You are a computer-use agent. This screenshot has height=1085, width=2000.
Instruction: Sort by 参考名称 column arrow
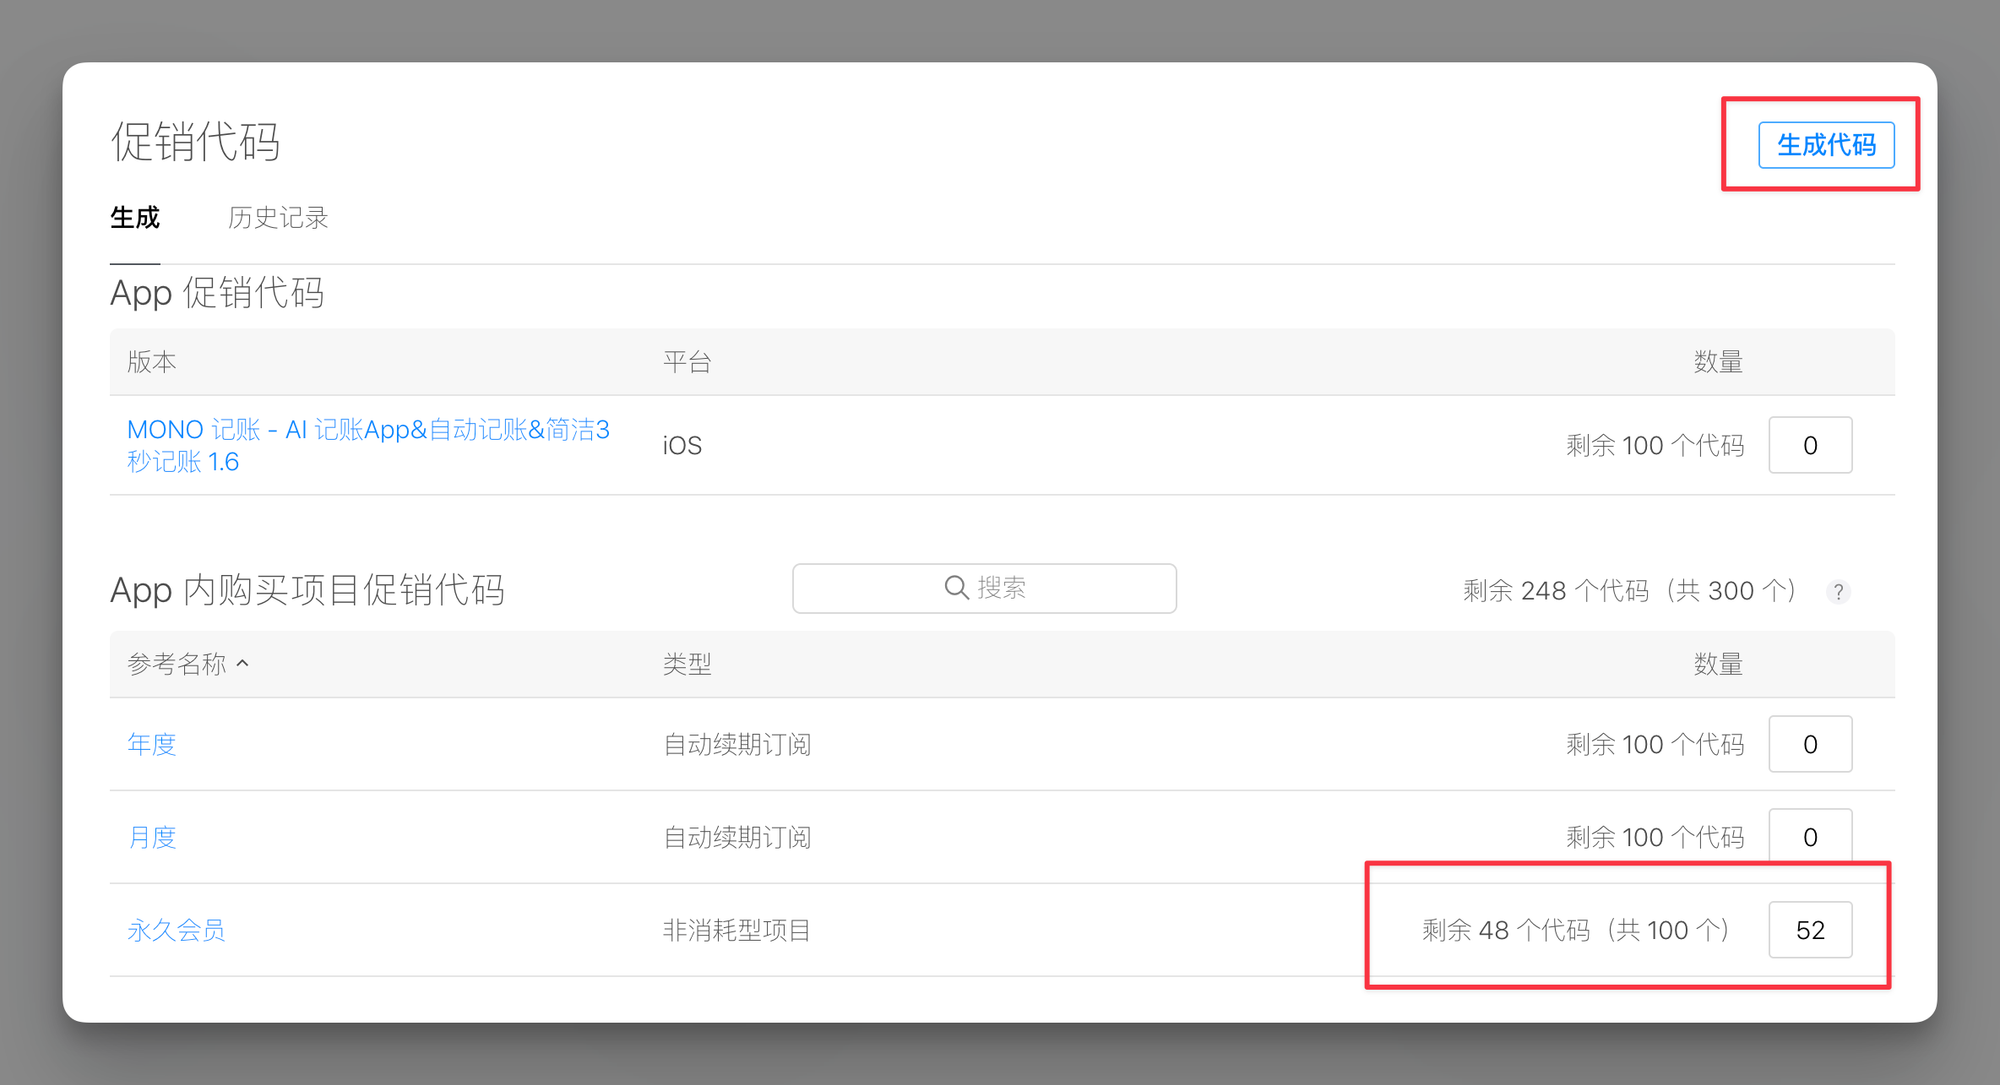[243, 663]
